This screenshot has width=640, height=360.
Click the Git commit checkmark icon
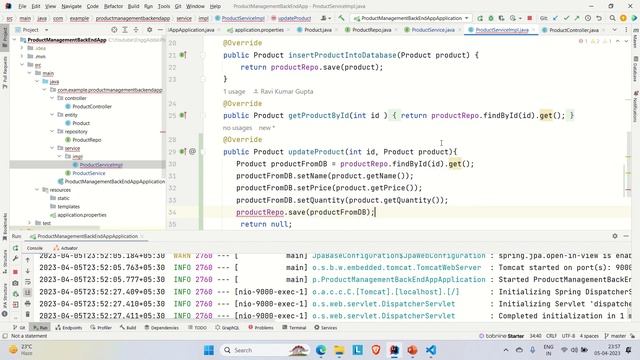click(566, 18)
